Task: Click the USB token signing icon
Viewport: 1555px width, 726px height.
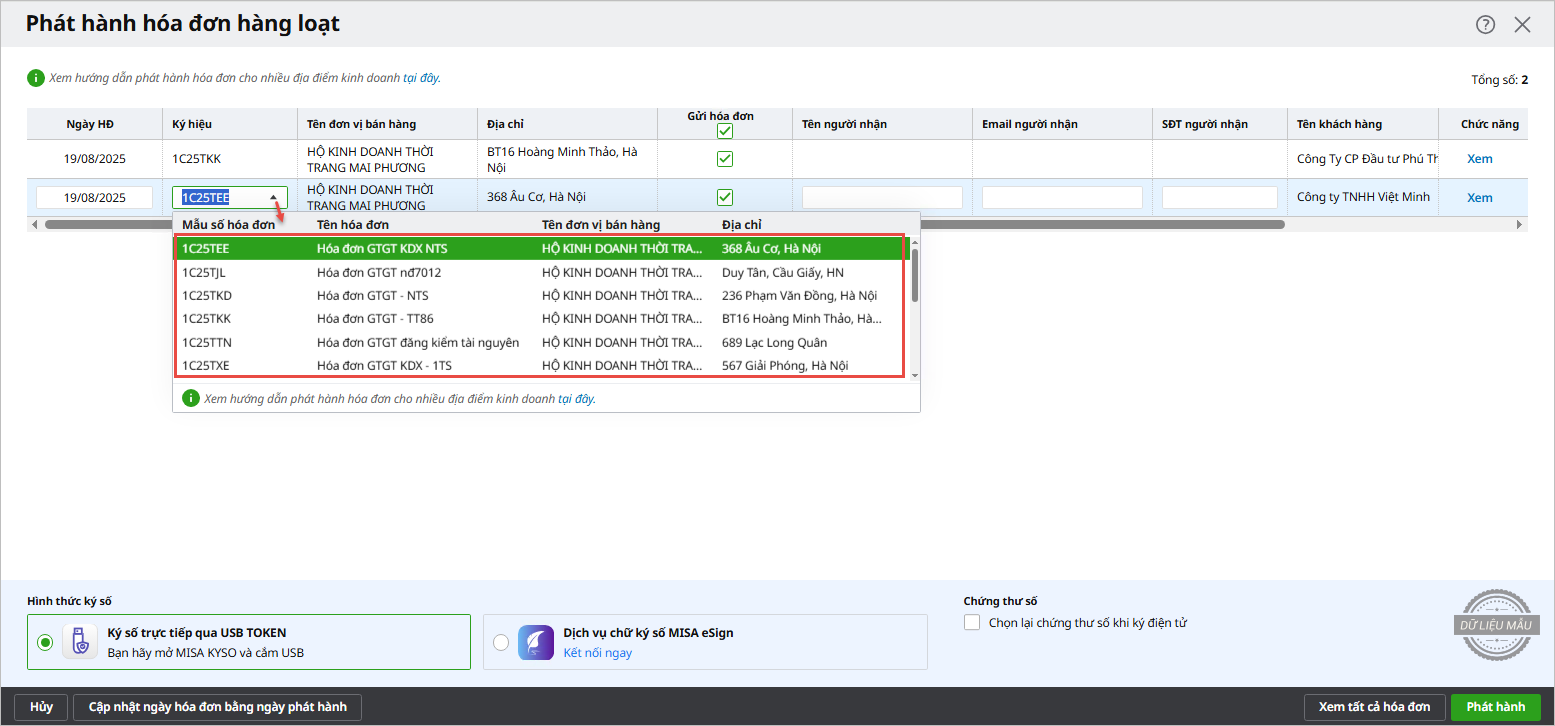Action: [x=80, y=642]
